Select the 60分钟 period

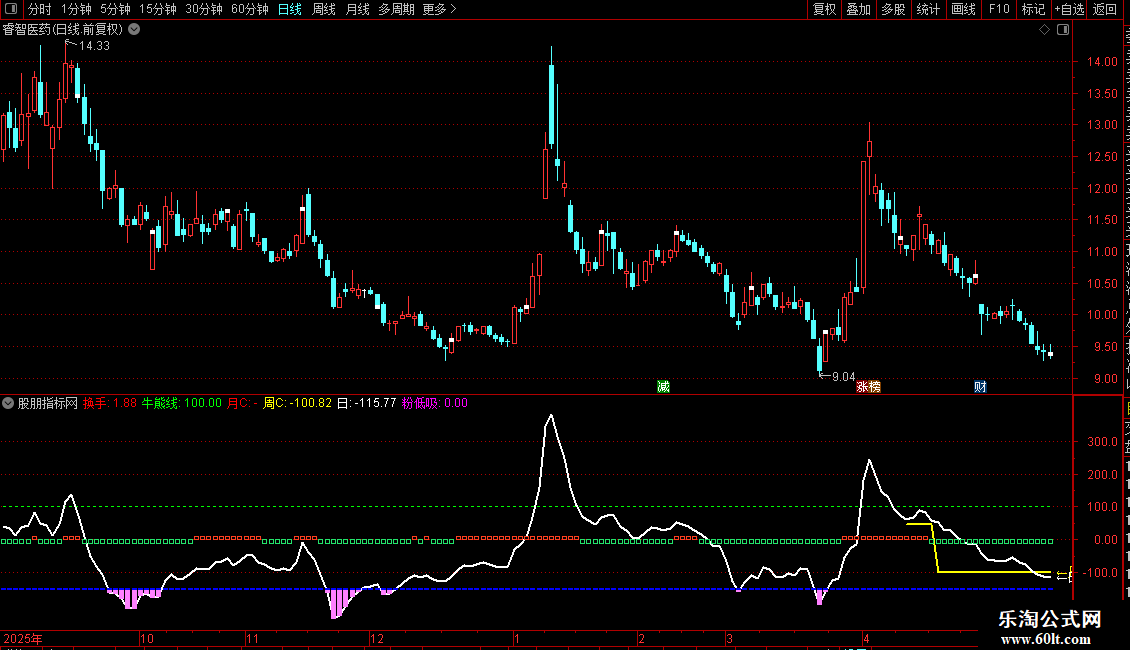[x=249, y=9]
